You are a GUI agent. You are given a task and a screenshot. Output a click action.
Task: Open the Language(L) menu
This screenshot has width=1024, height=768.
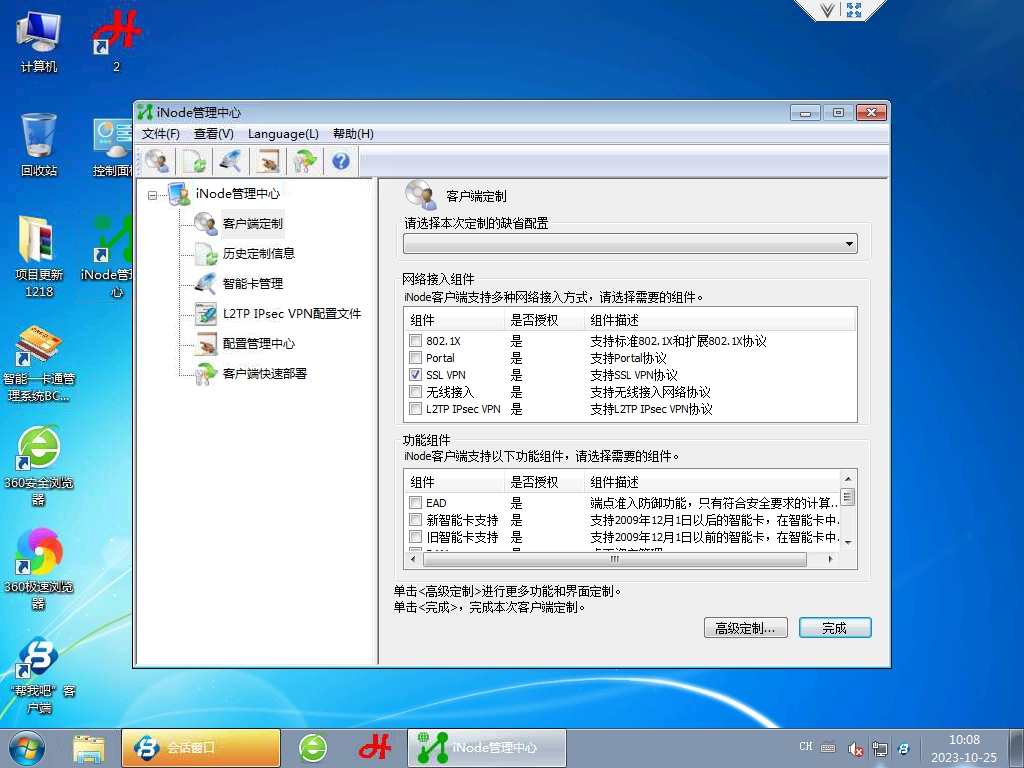click(x=283, y=134)
